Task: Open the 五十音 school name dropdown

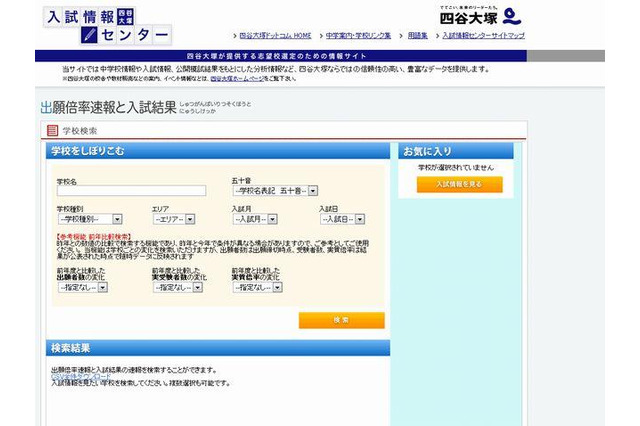Action: 275,191
